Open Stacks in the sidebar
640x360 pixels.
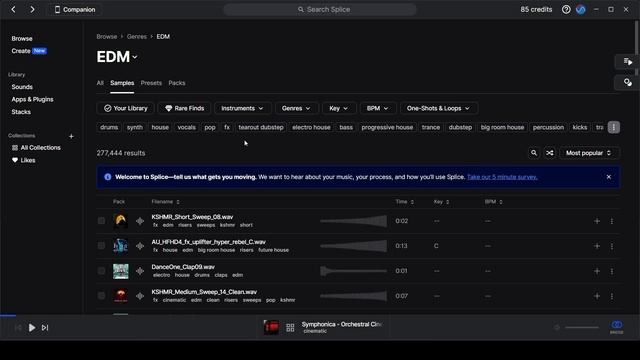[x=21, y=112]
